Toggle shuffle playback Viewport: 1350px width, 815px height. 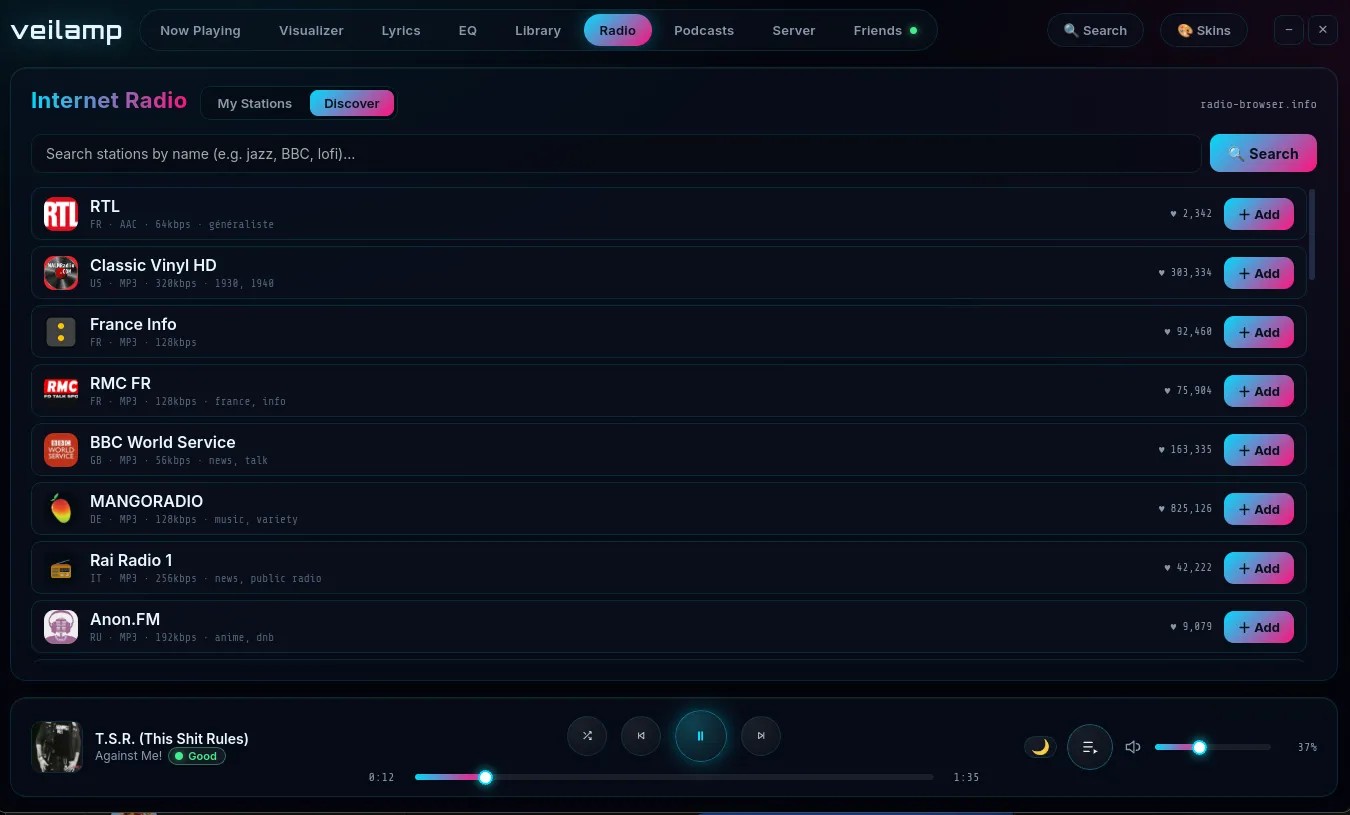[x=587, y=736]
